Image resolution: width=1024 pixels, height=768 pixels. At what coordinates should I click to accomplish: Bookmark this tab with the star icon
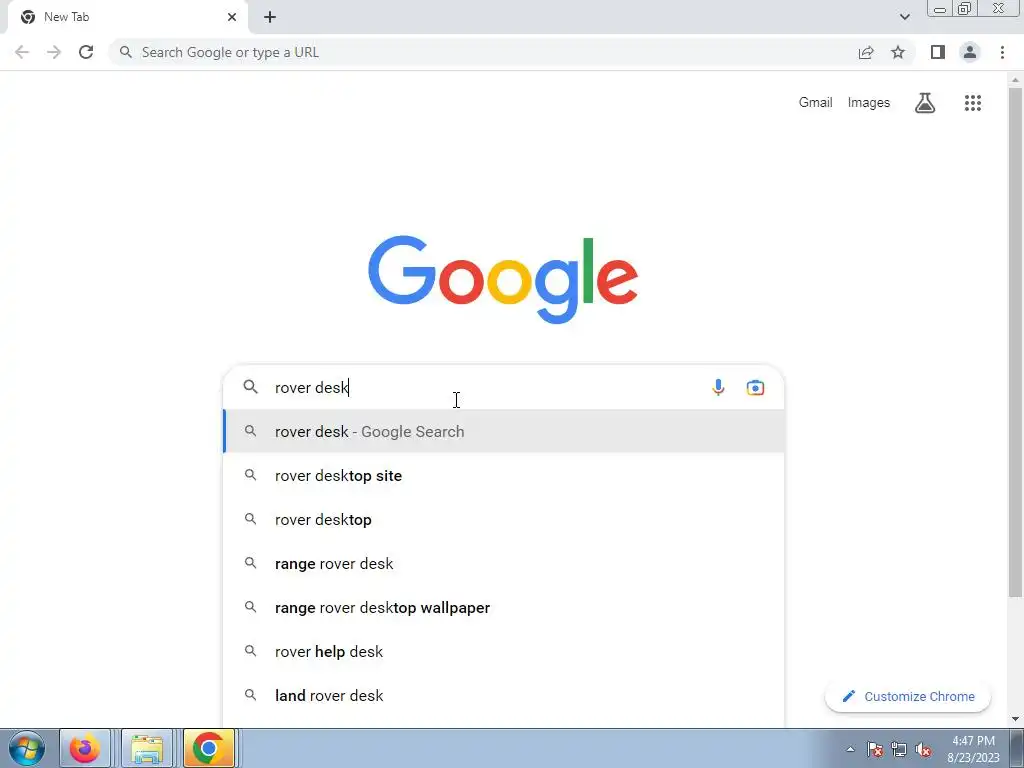[x=898, y=52]
